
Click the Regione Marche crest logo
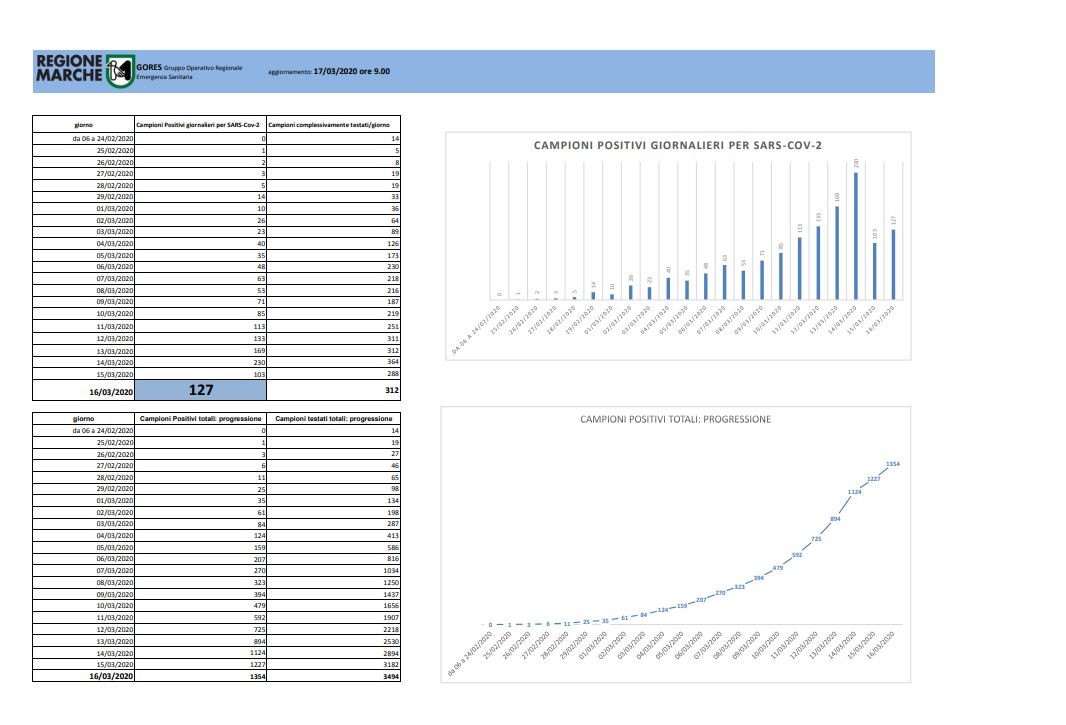pyautogui.click(x=120, y=71)
